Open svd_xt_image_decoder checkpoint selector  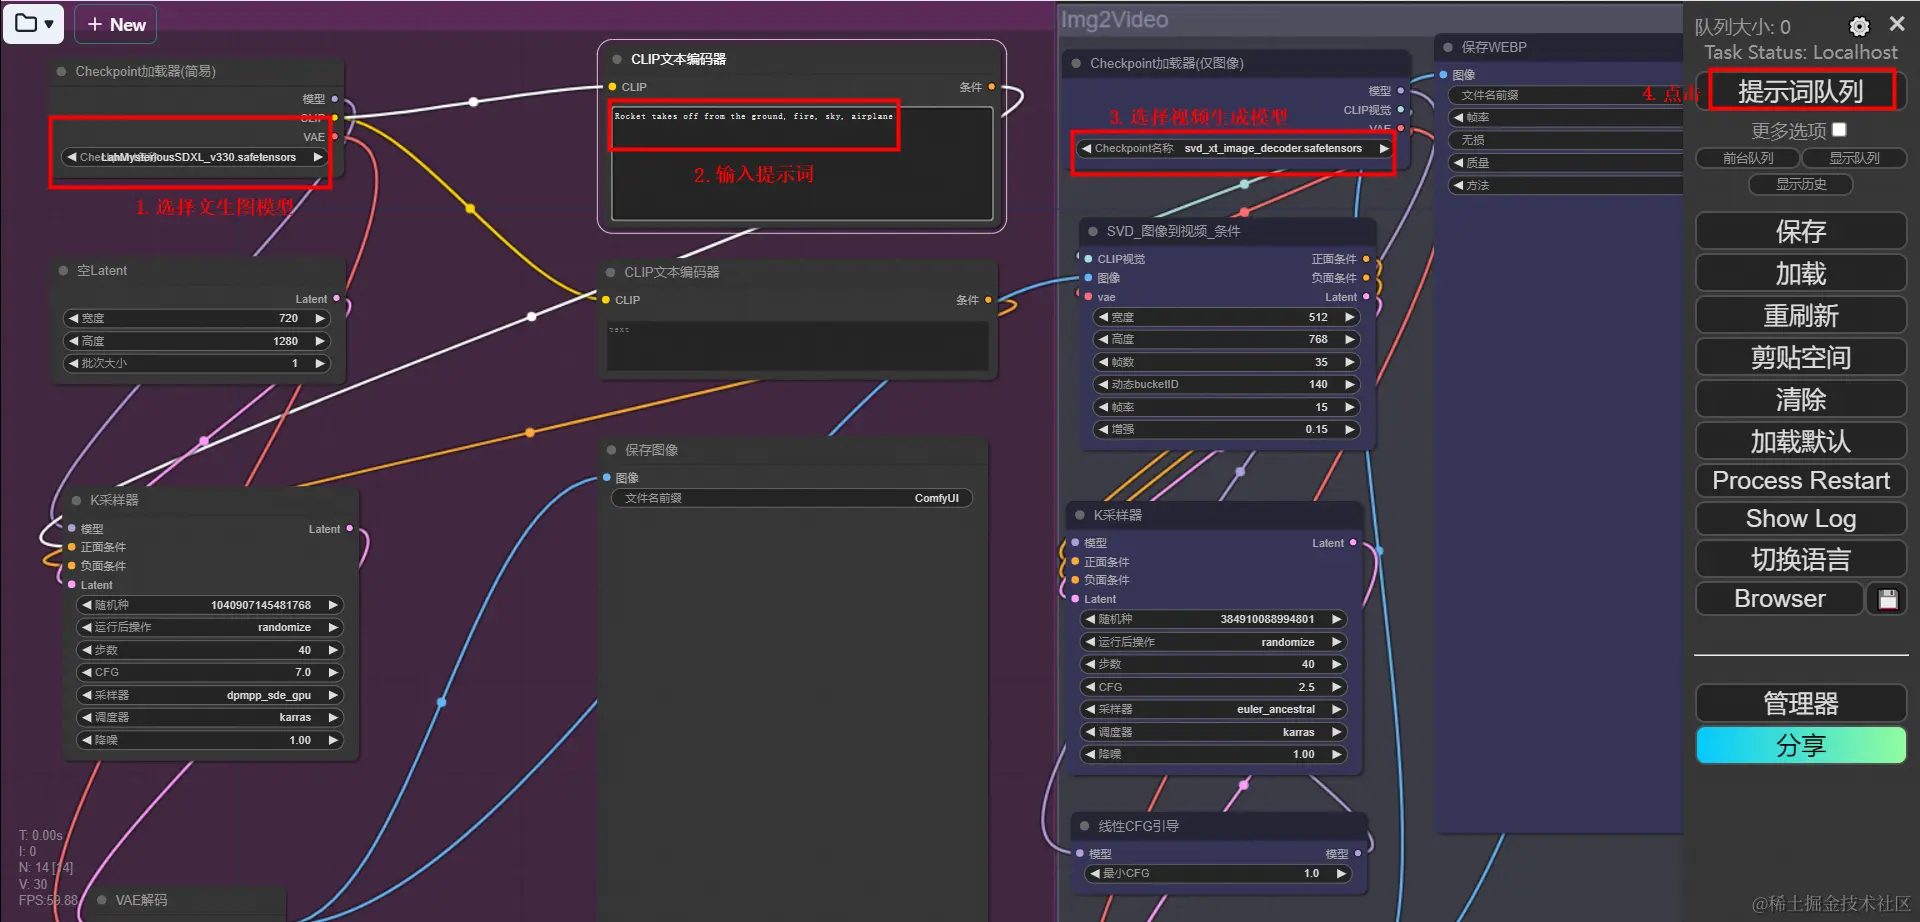[1235, 148]
